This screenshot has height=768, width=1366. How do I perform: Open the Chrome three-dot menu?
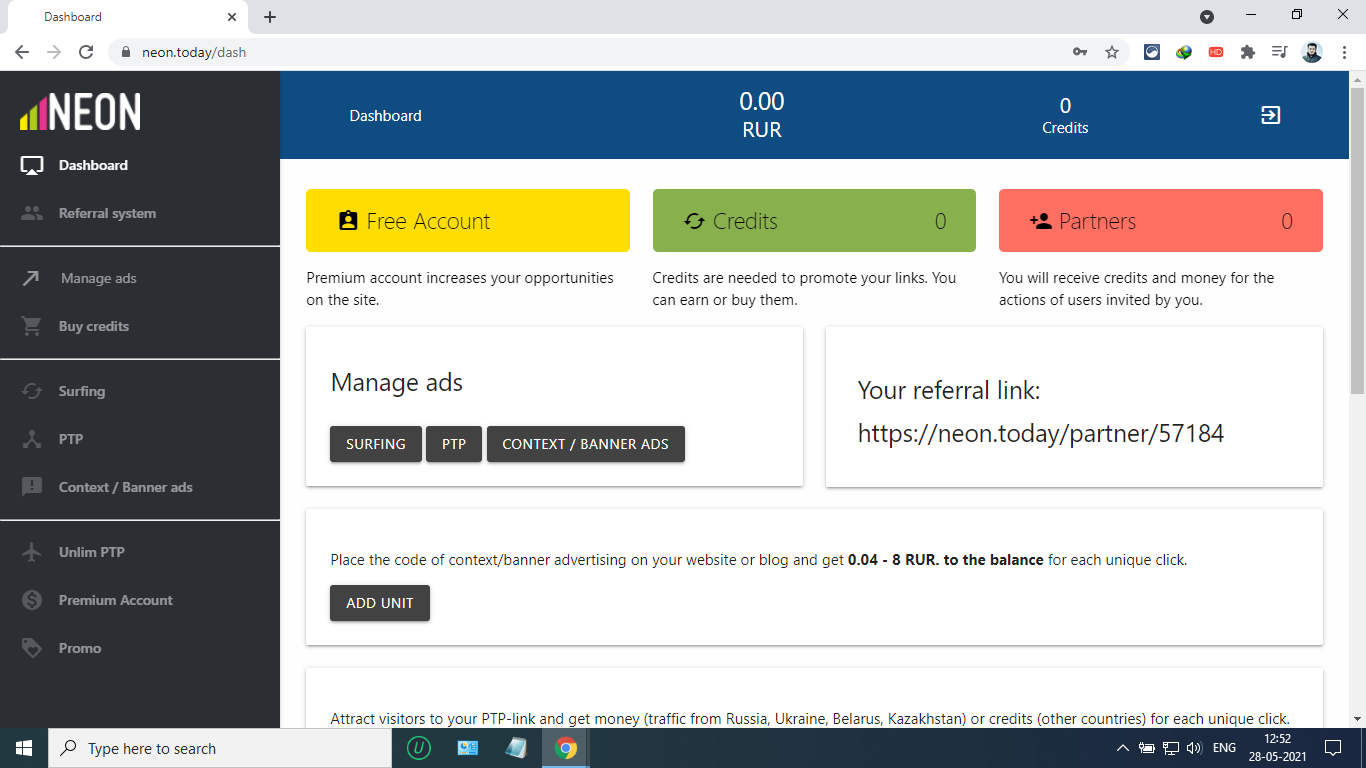point(1344,52)
